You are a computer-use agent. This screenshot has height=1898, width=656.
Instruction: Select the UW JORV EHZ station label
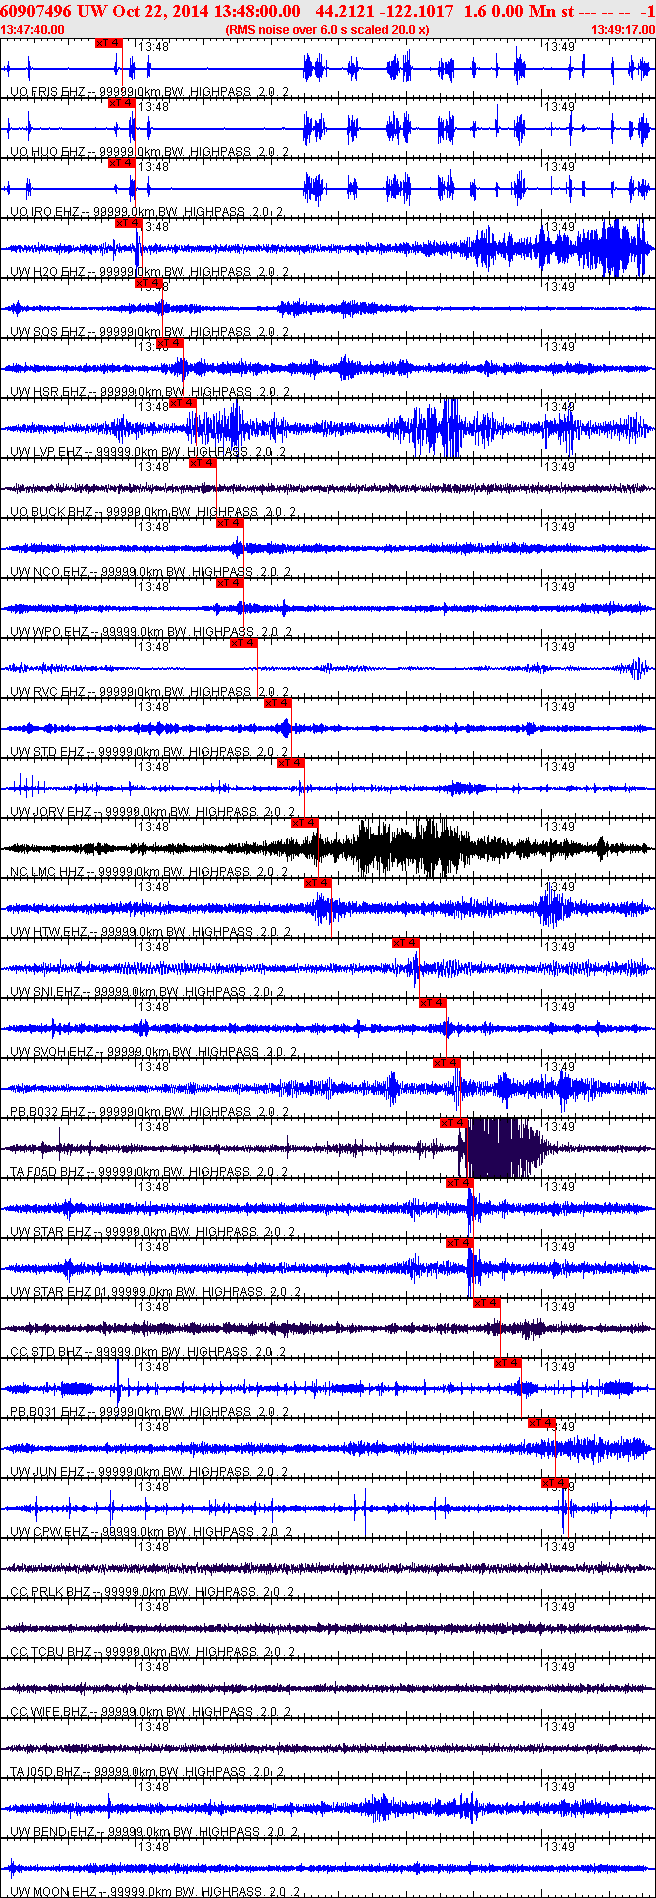tap(154, 812)
